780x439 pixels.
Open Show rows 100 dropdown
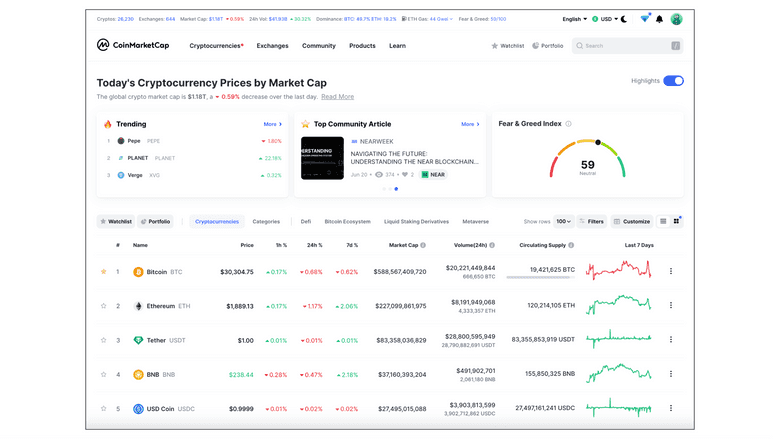tap(564, 221)
